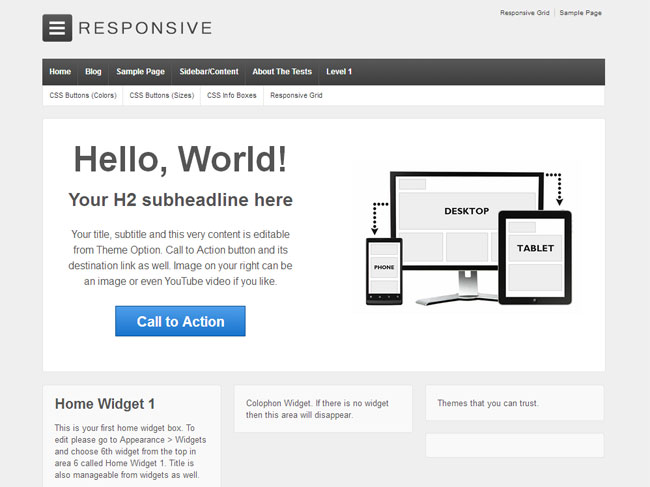Click the RESPONSIVE site title text
Screen dimensions: 650x487
[x=146, y=28]
